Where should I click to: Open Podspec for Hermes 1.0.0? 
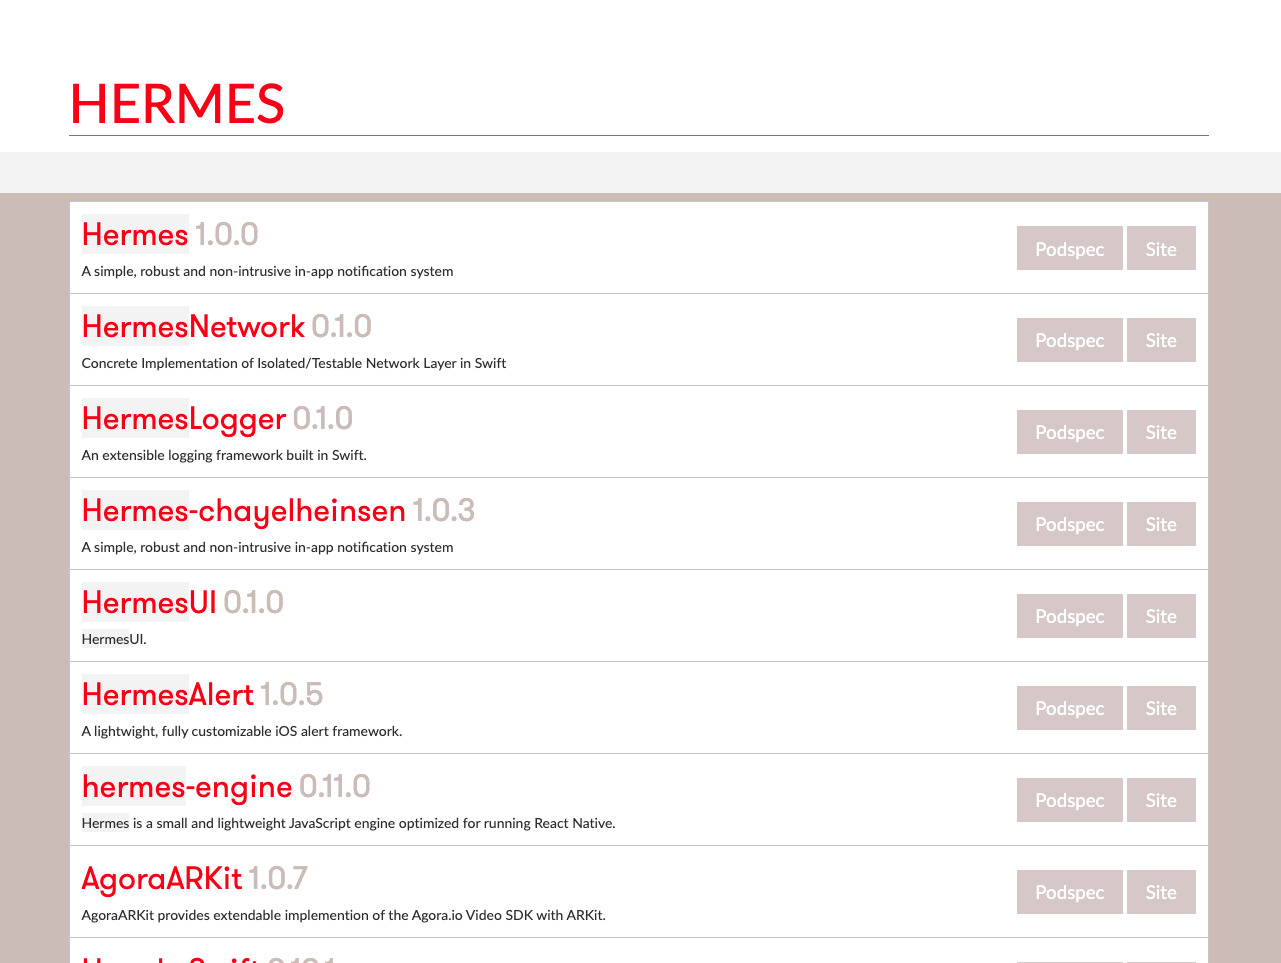[x=1070, y=248]
